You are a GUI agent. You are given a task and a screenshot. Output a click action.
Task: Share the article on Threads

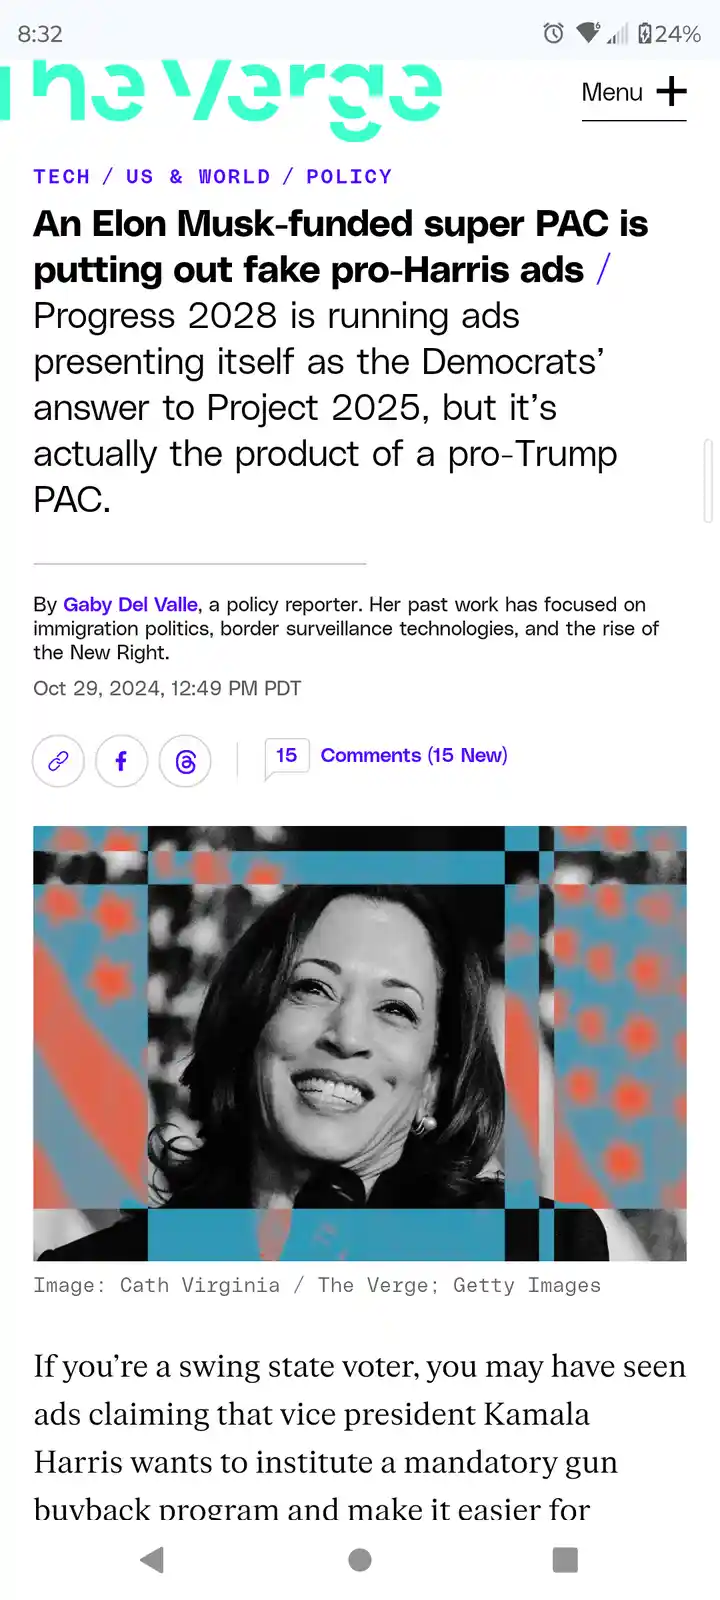pyautogui.click(x=185, y=761)
